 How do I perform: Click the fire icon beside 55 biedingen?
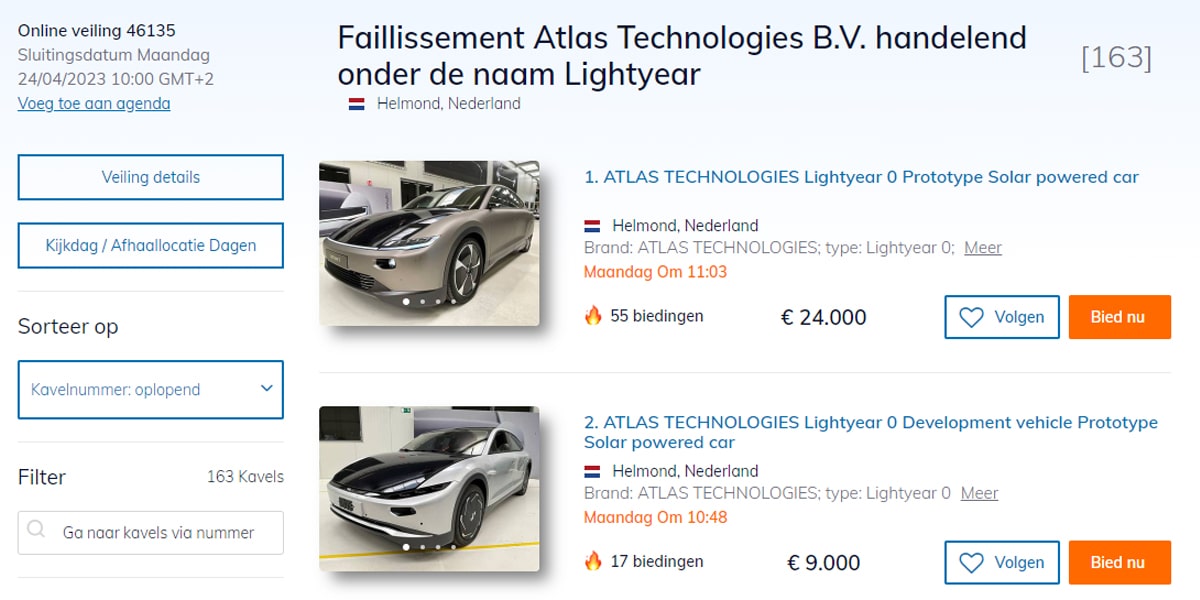click(593, 316)
